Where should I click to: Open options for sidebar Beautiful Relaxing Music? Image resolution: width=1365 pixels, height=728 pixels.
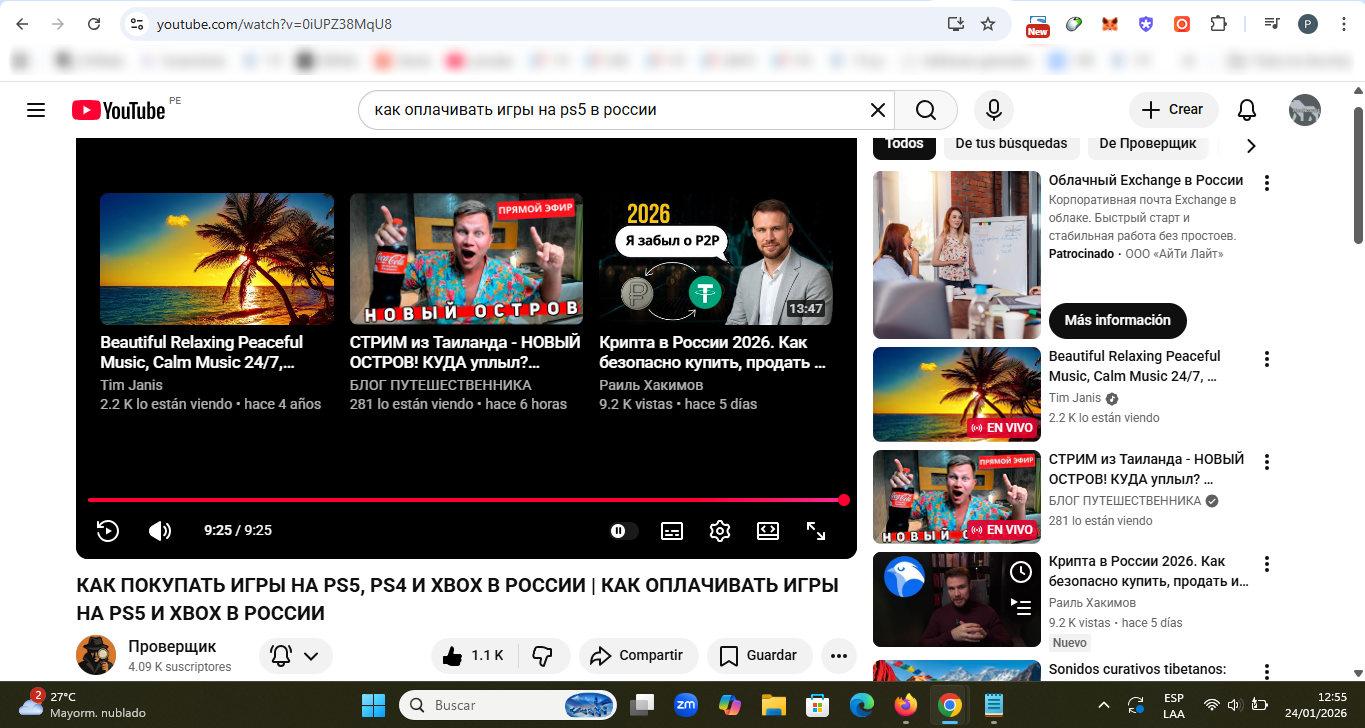[1267, 359]
